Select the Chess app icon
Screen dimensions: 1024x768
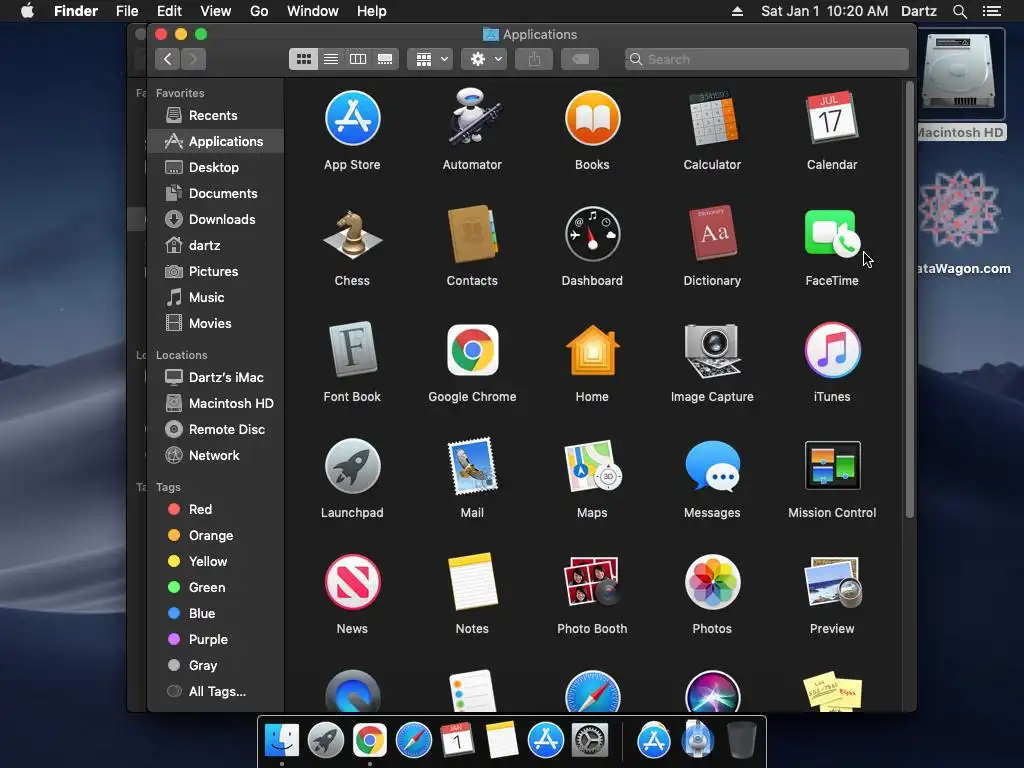click(x=353, y=234)
